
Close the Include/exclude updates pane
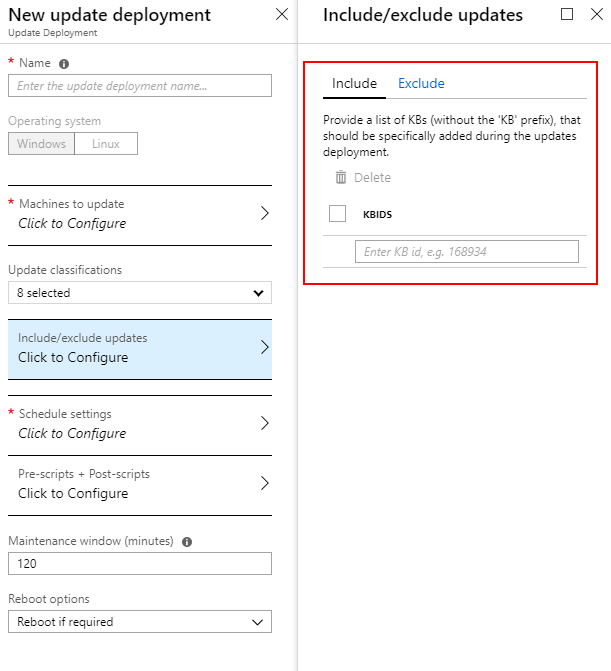pos(597,15)
